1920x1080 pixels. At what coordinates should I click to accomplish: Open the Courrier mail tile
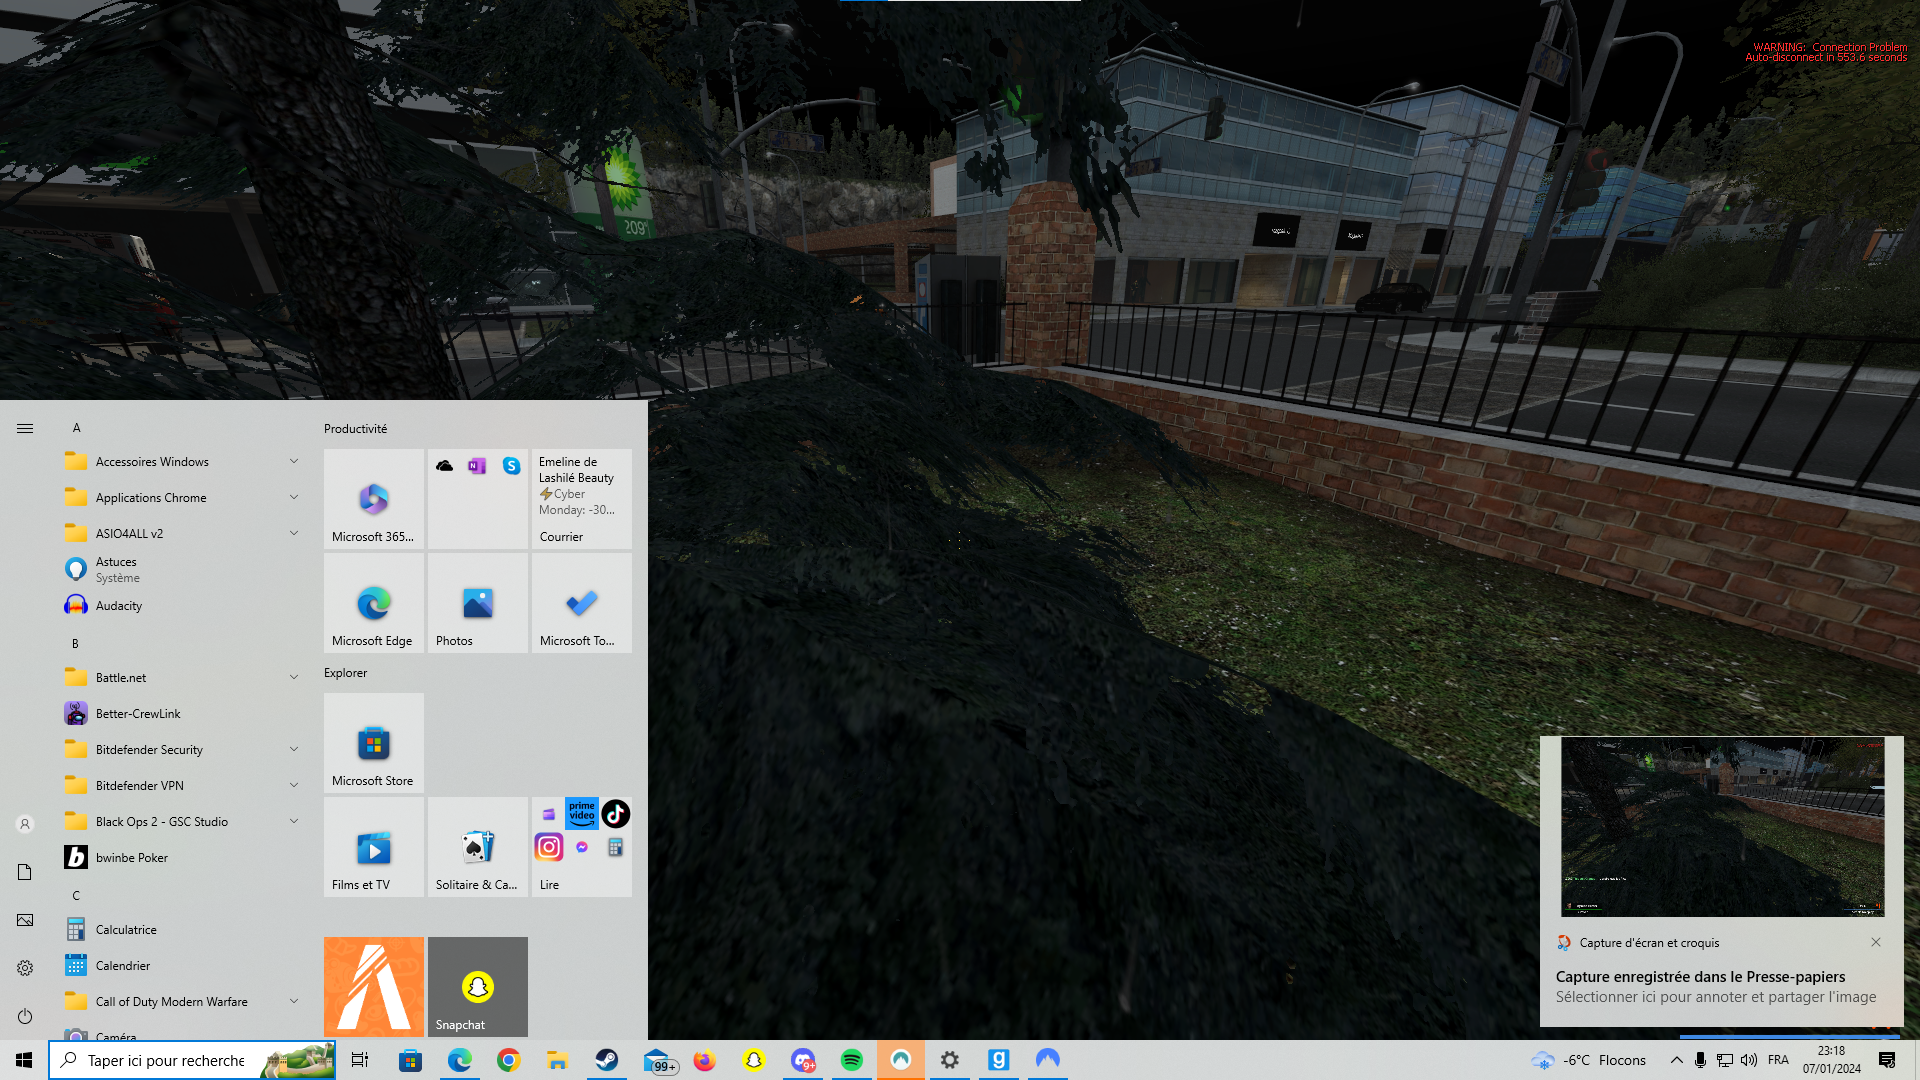[x=582, y=499]
